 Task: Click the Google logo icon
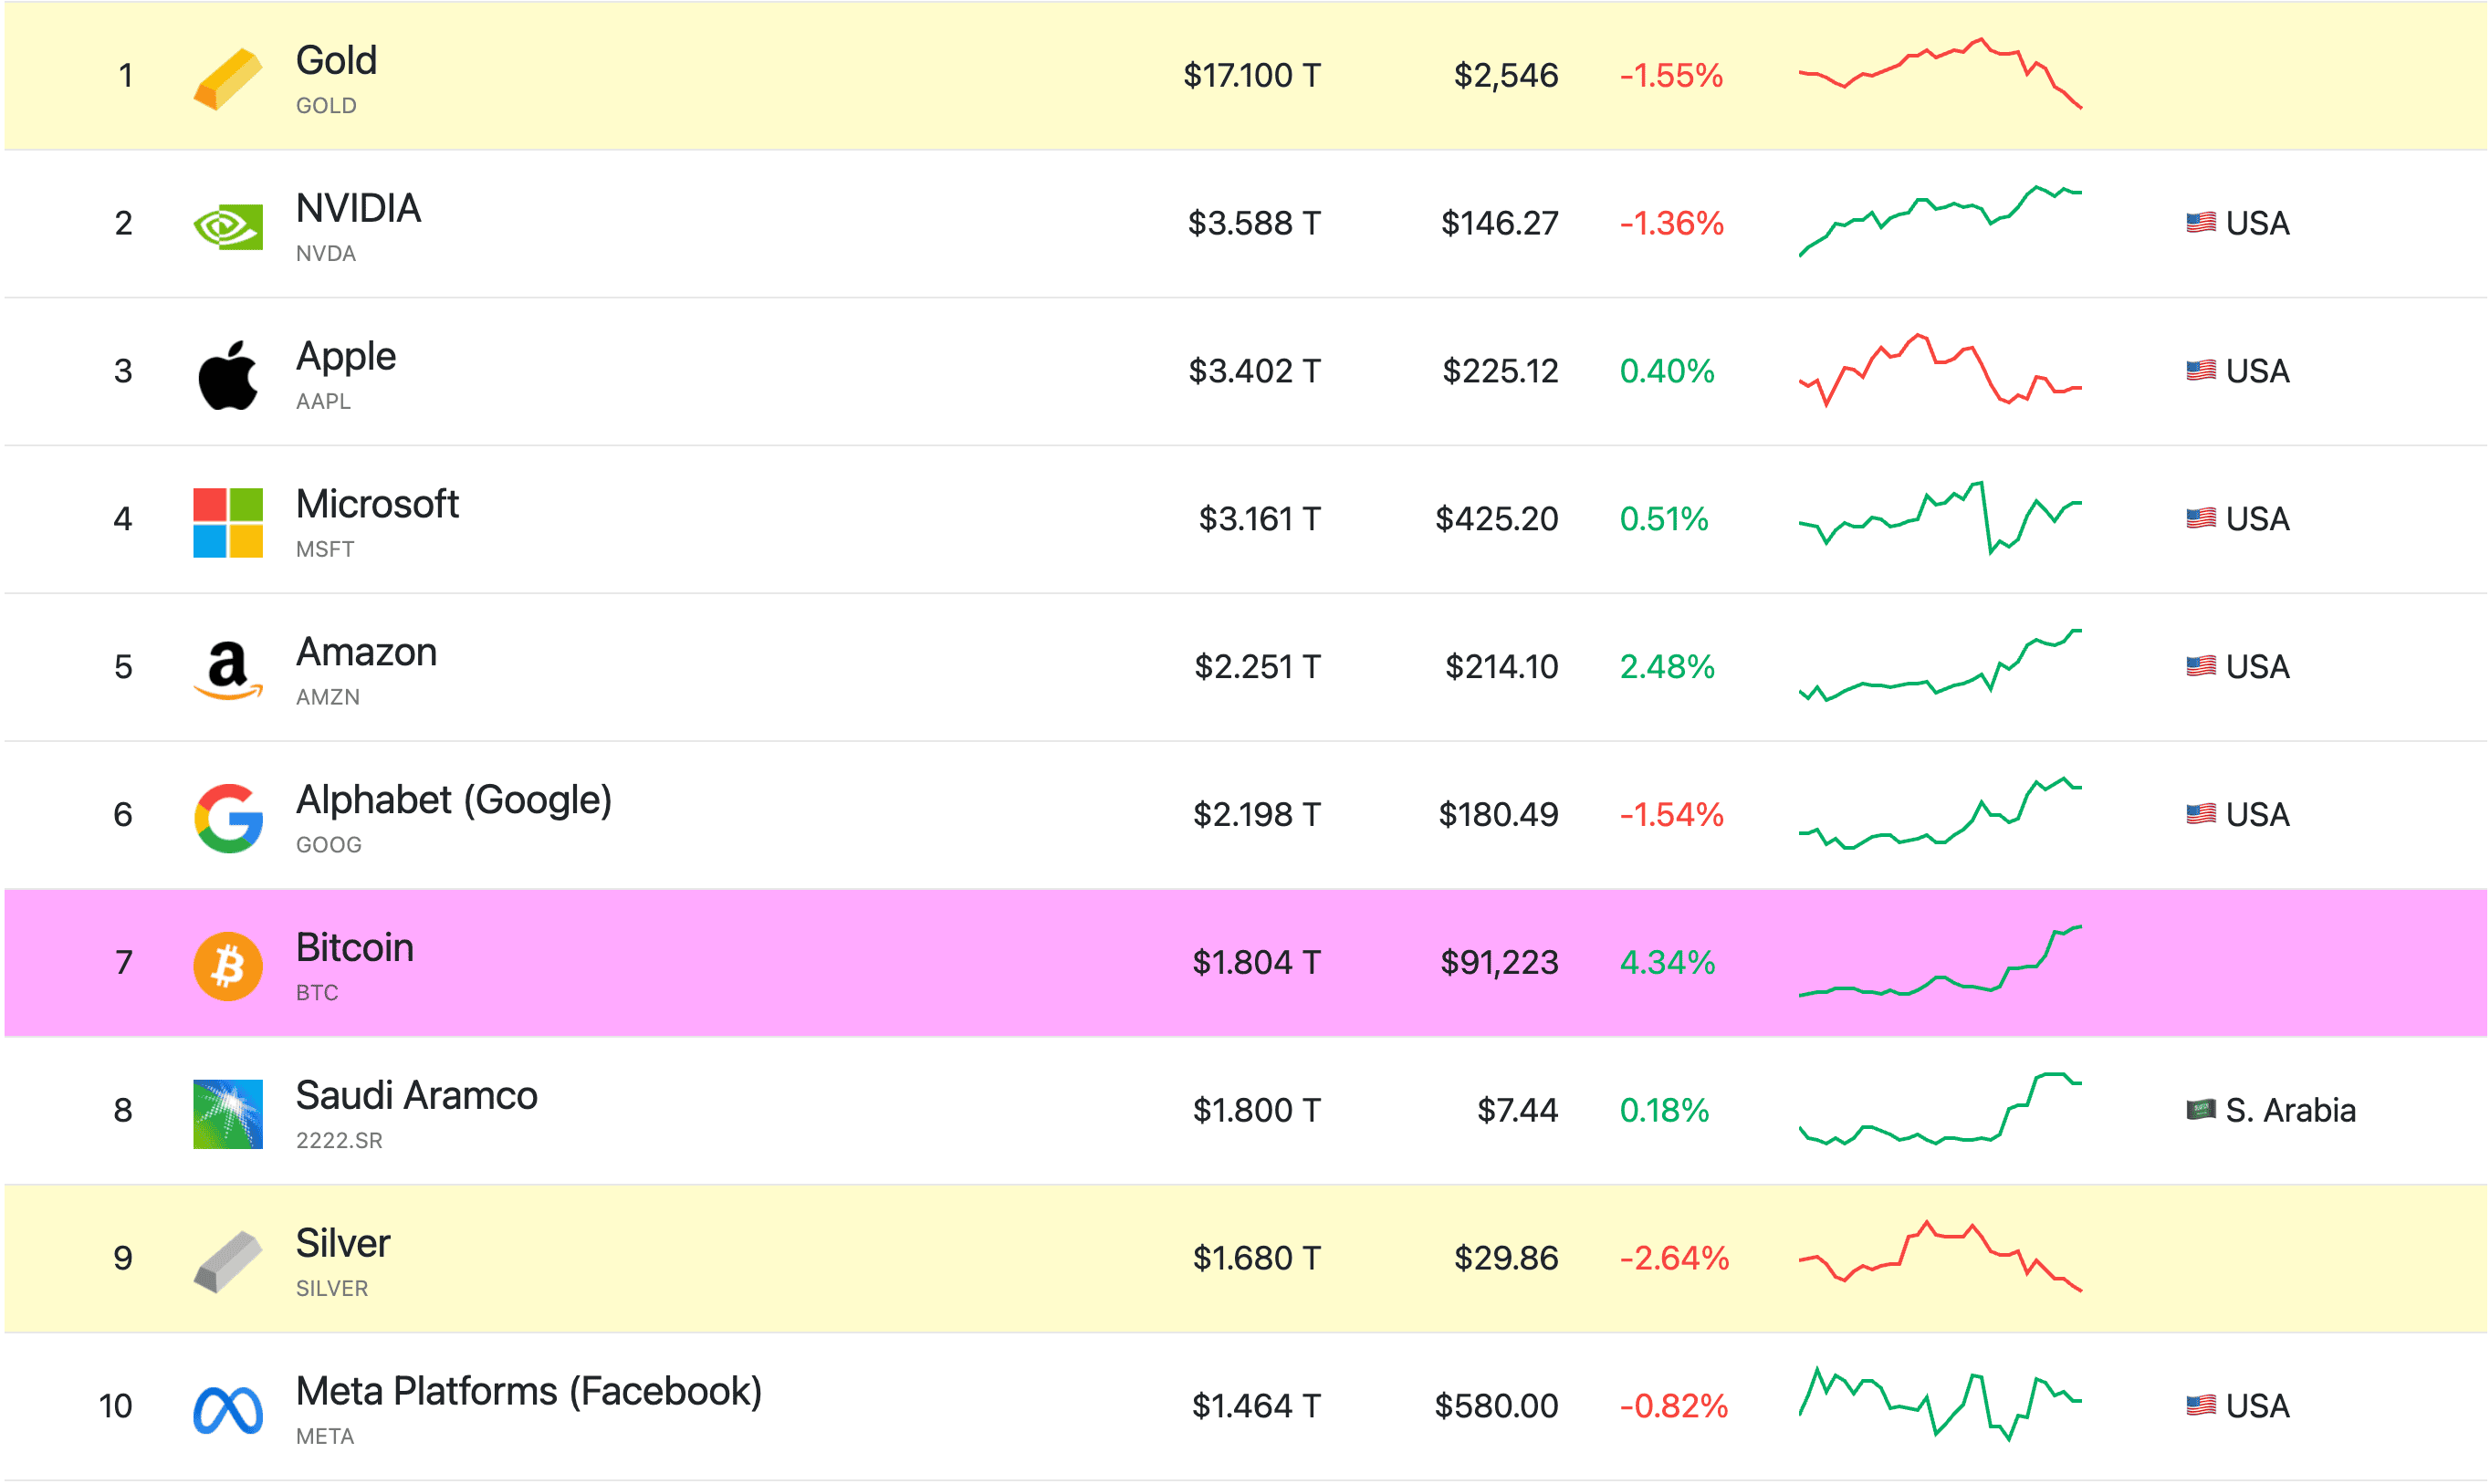[x=228, y=818]
